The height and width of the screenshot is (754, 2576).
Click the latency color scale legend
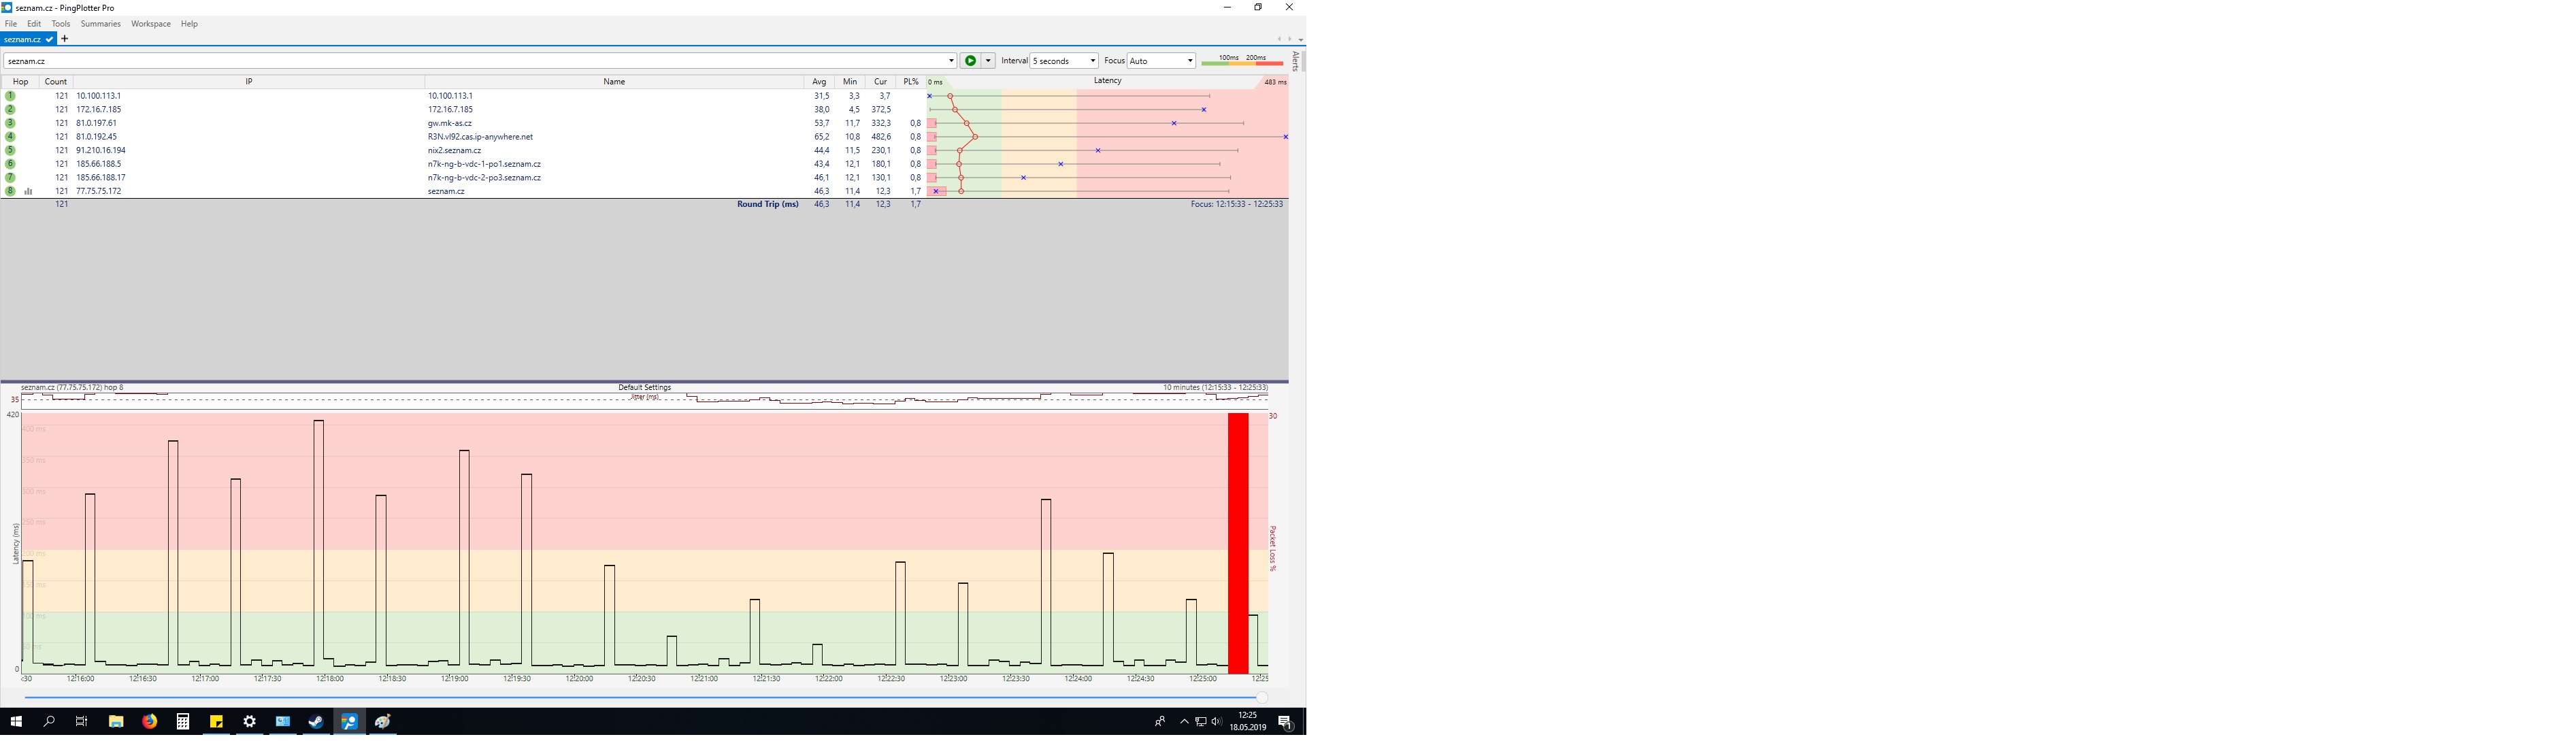point(1241,60)
